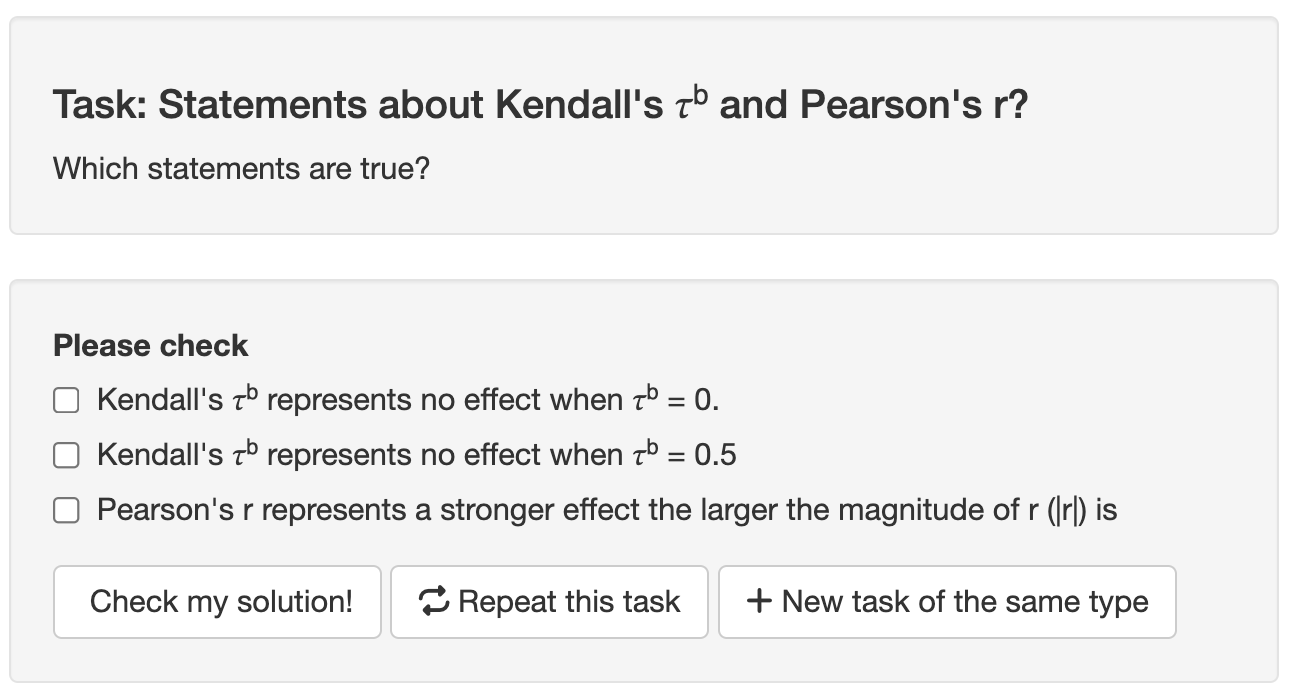
Task: Enable the Pearson's r statement checkbox
Action: pyautogui.click(x=66, y=511)
